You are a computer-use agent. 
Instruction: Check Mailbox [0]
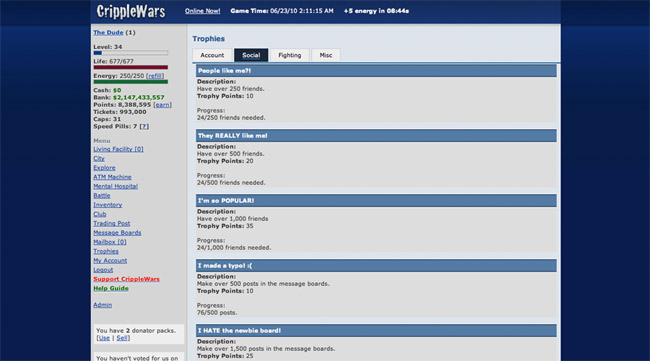(x=110, y=242)
